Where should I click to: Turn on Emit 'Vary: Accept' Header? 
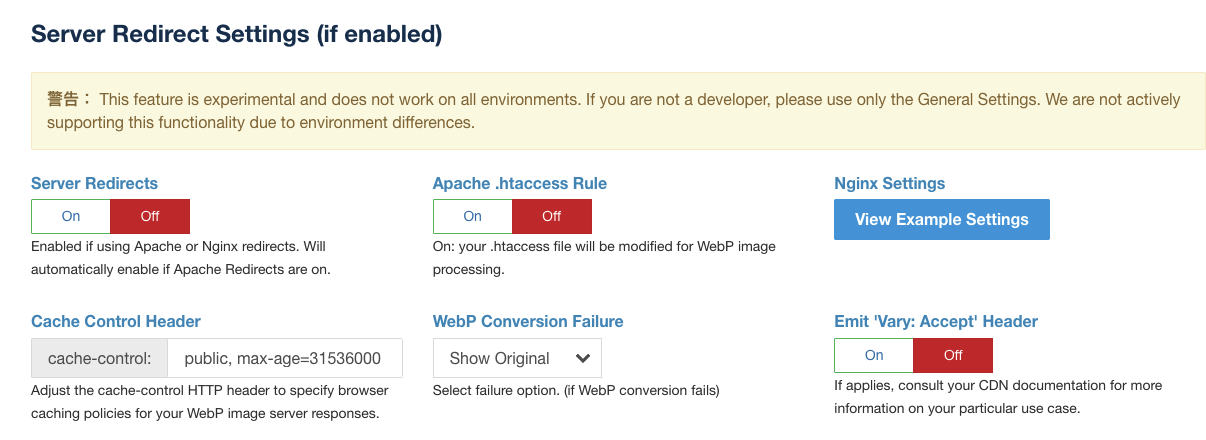coord(874,355)
